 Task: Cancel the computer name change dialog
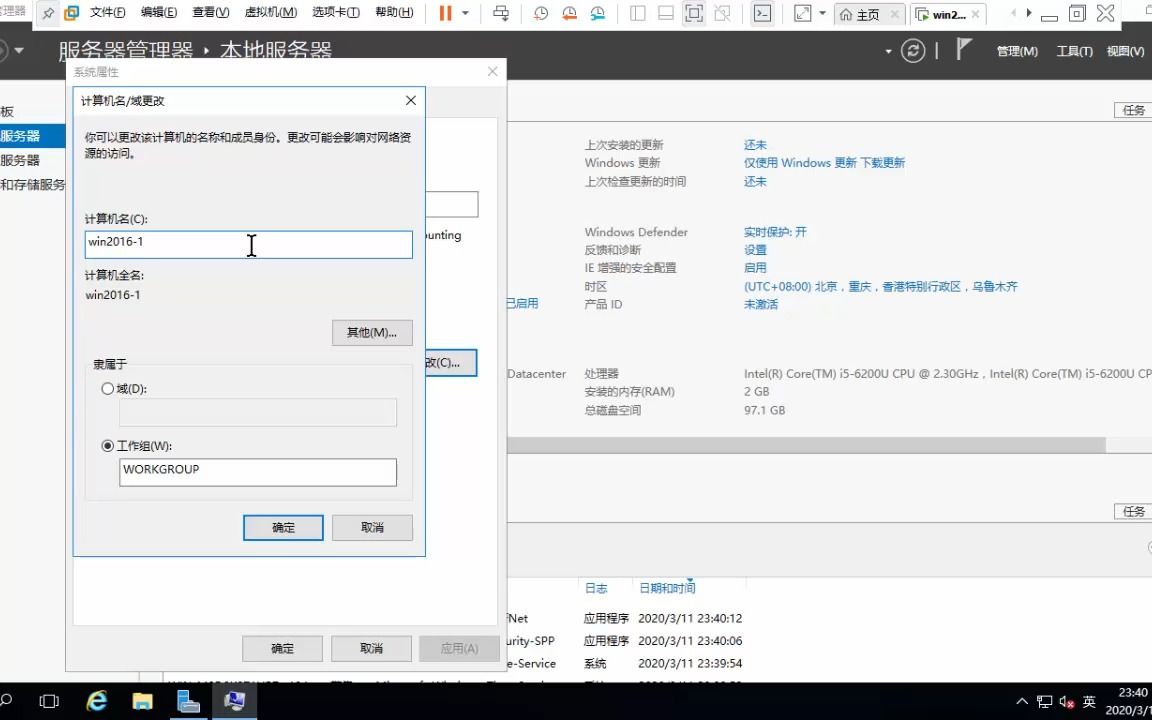[372, 528]
